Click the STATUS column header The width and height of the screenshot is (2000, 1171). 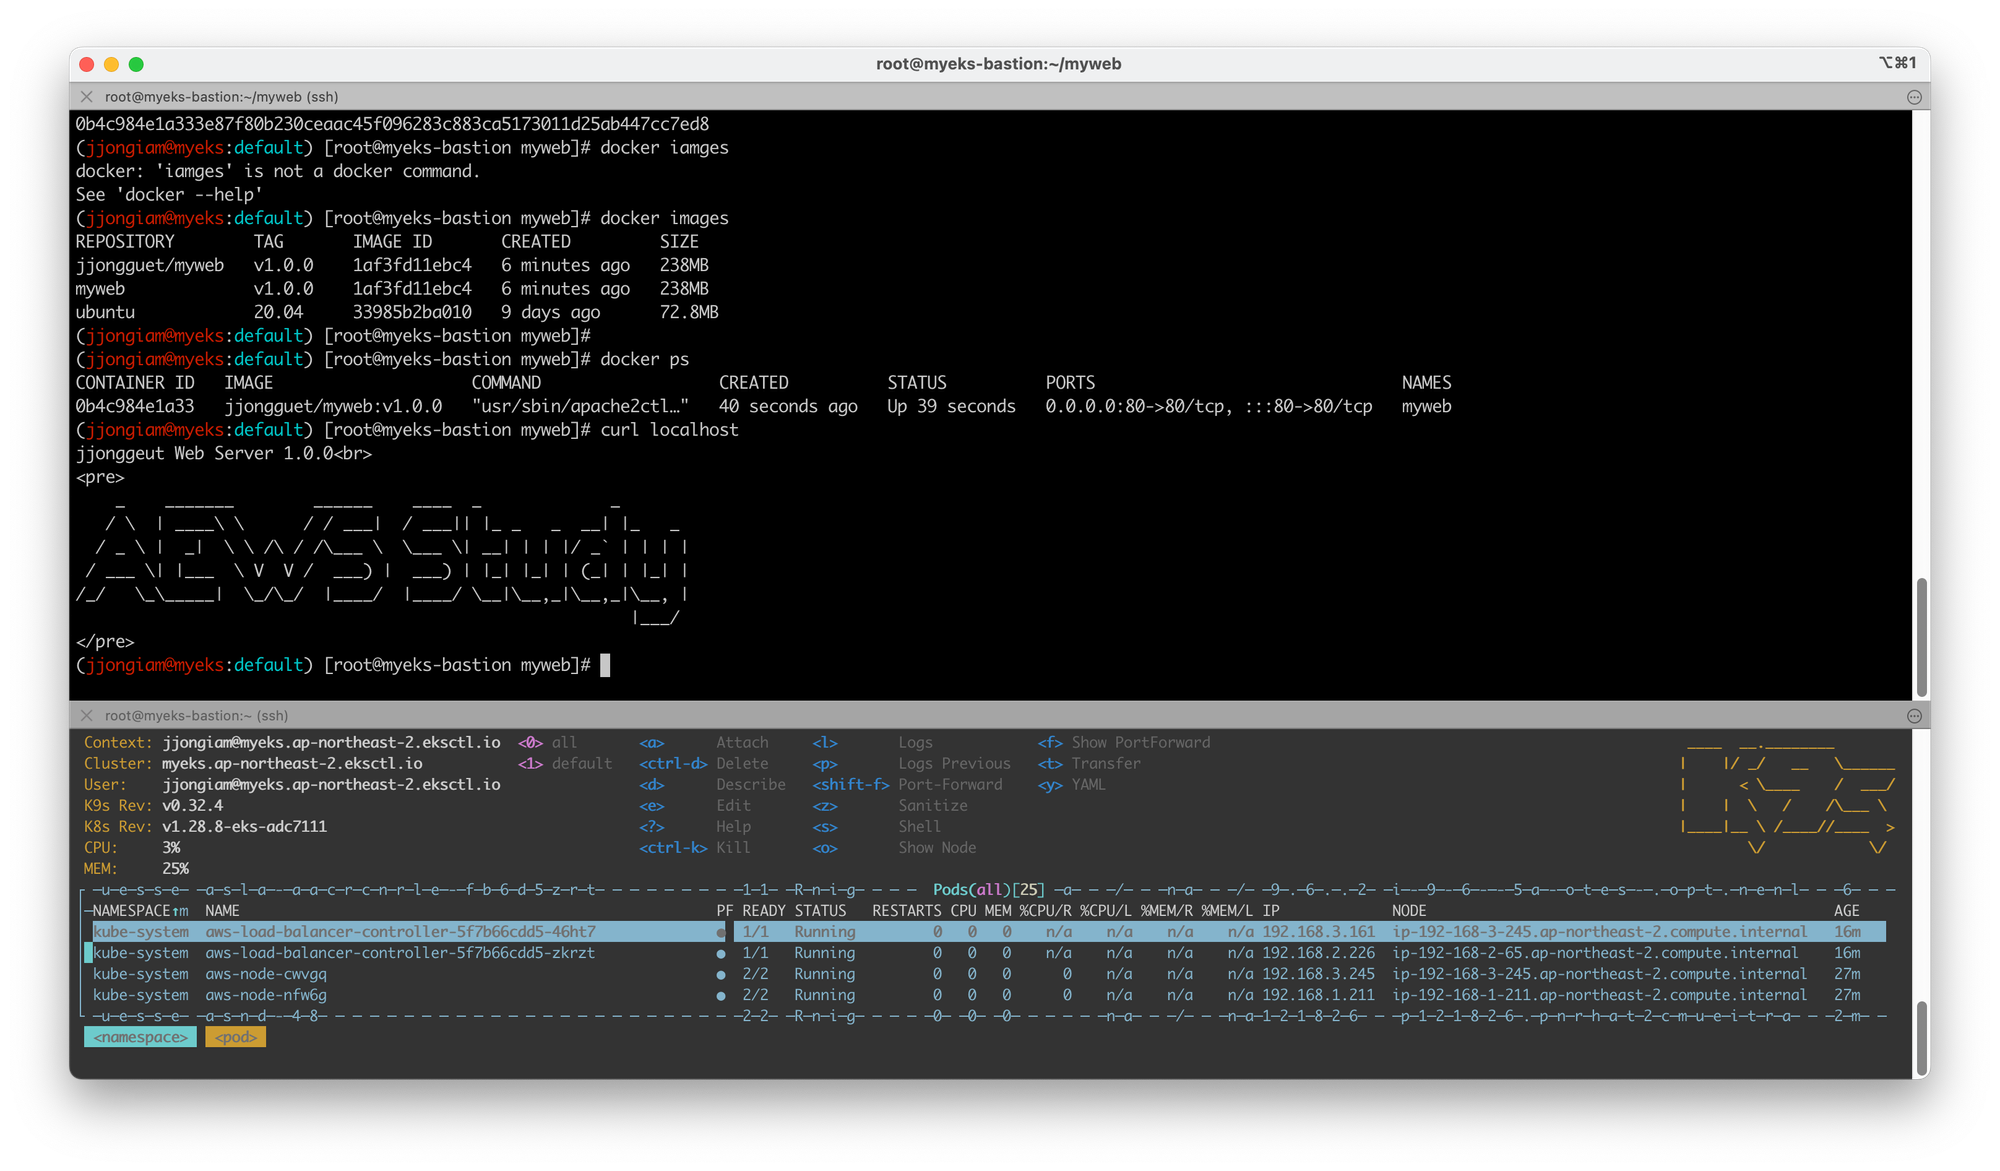pyautogui.click(x=820, y=911)
